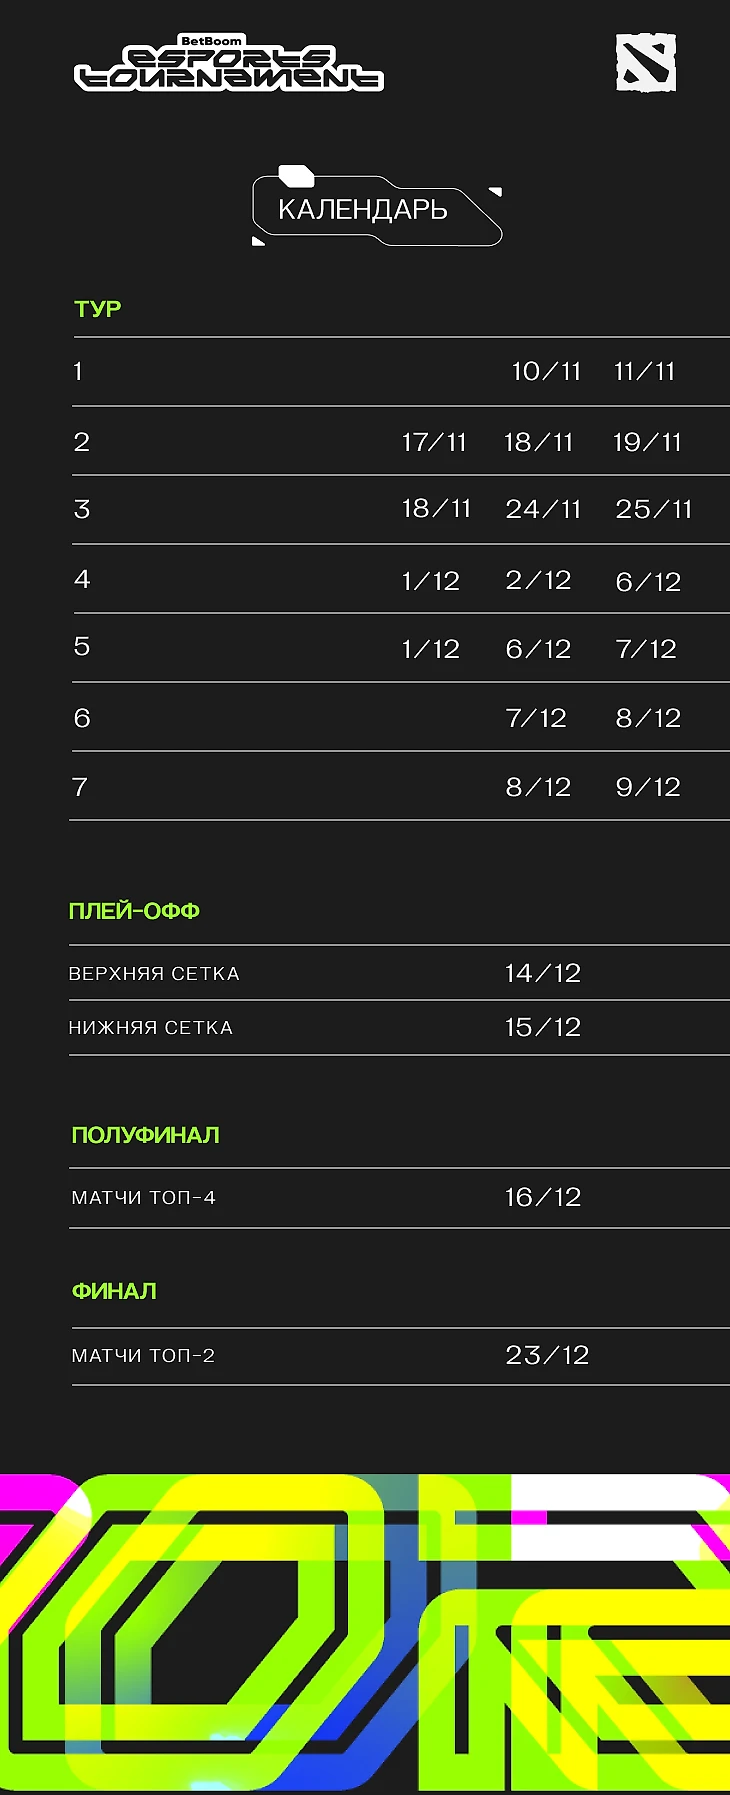Select round 1 date 11/11
730x1795 pixels.
(x=645, y=372)
